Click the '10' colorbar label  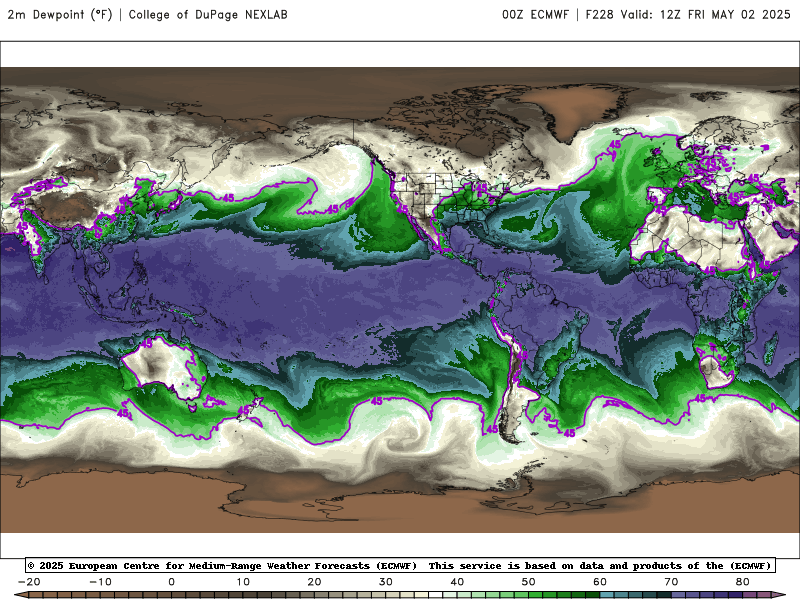243,582
